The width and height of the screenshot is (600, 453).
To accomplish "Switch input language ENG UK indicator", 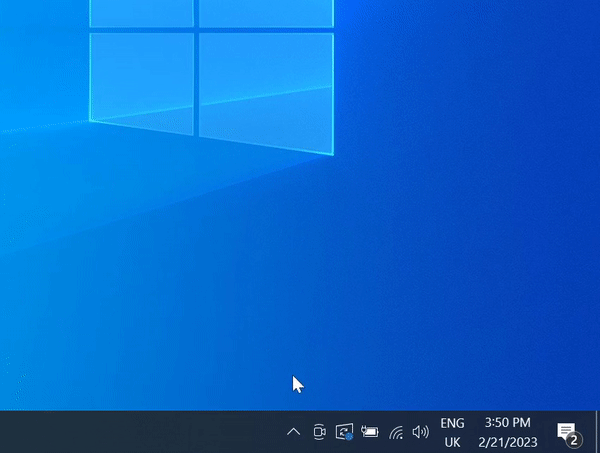I will (x=452, y=432).
